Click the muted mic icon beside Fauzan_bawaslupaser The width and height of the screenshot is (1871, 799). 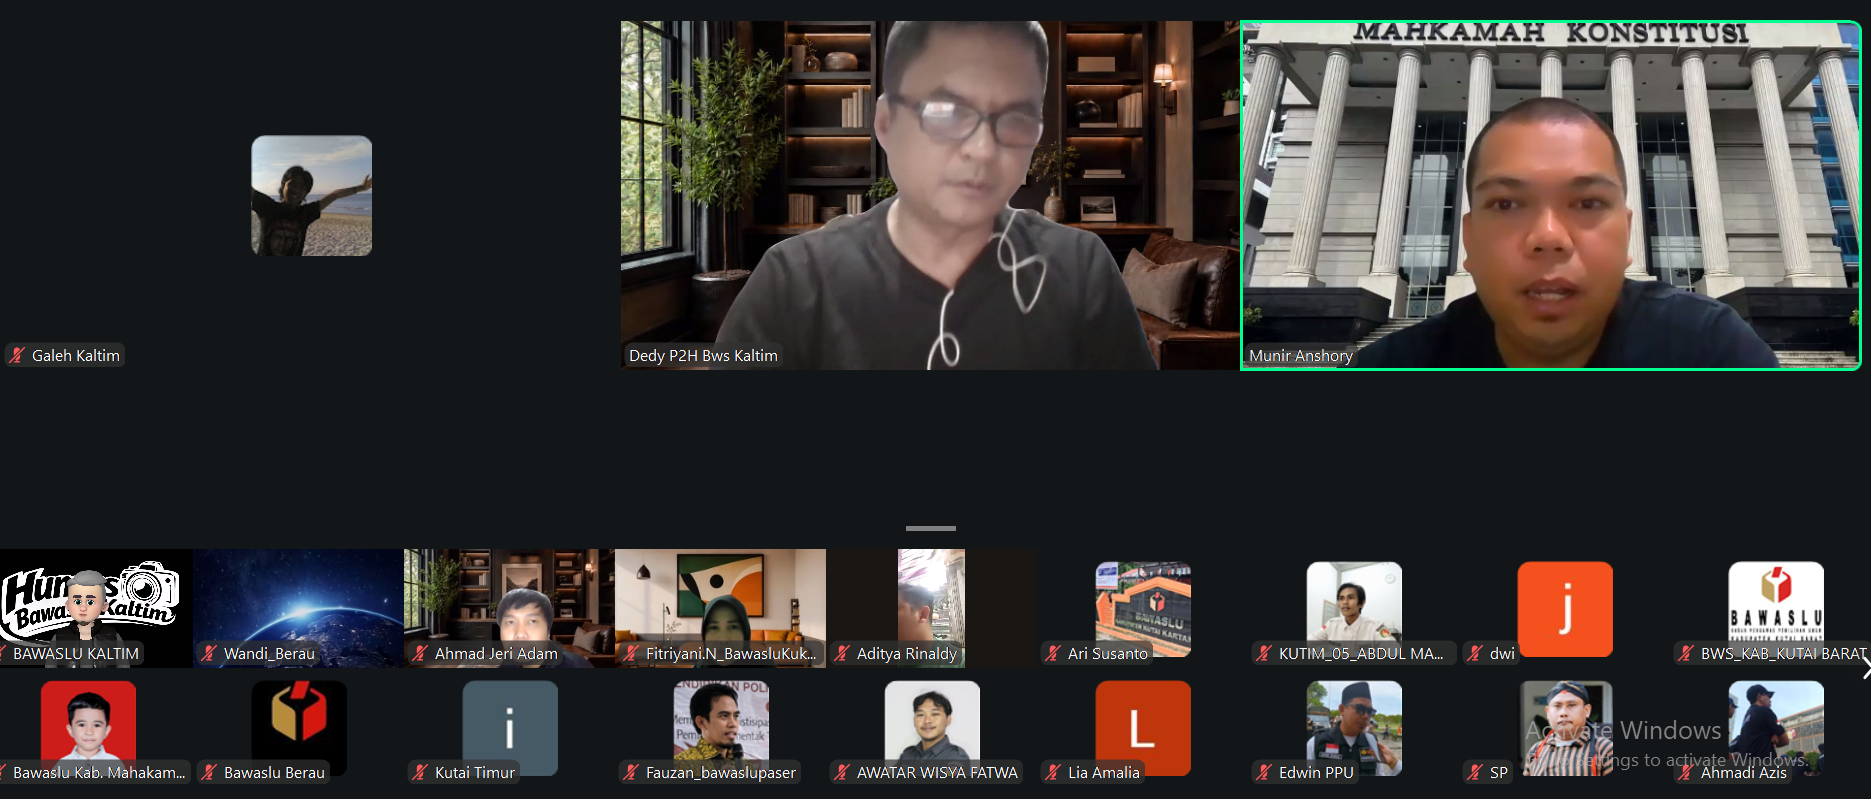631,772
